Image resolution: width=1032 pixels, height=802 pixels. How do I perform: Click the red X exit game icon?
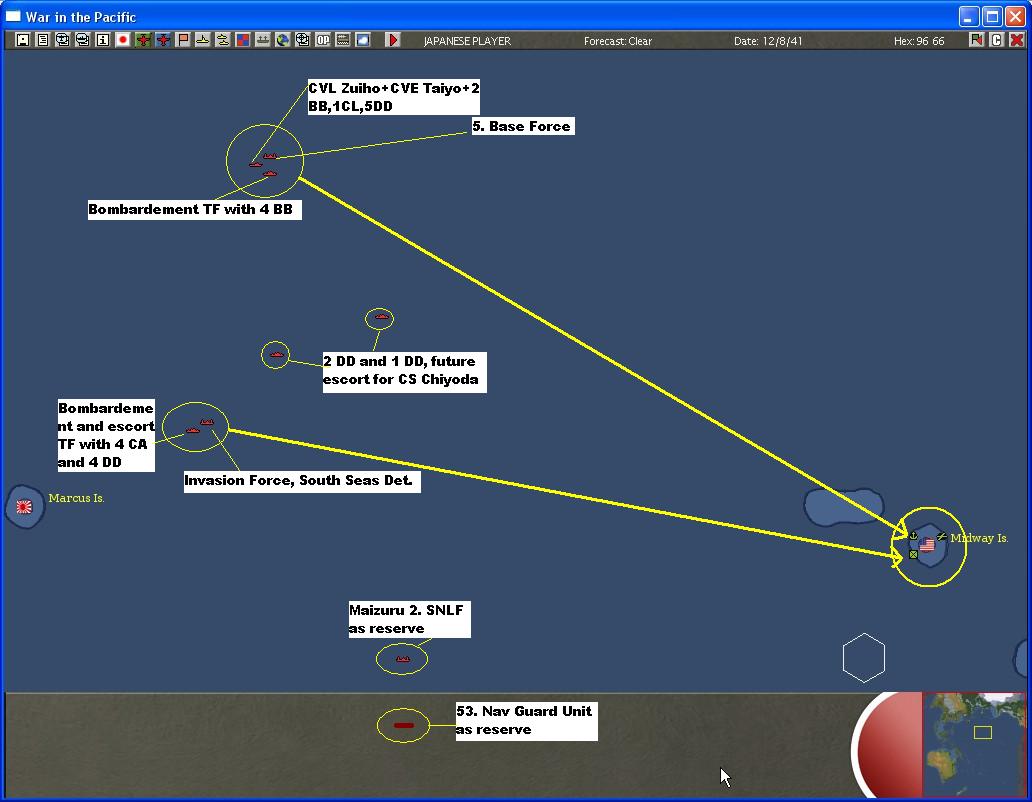[1016, 40]
